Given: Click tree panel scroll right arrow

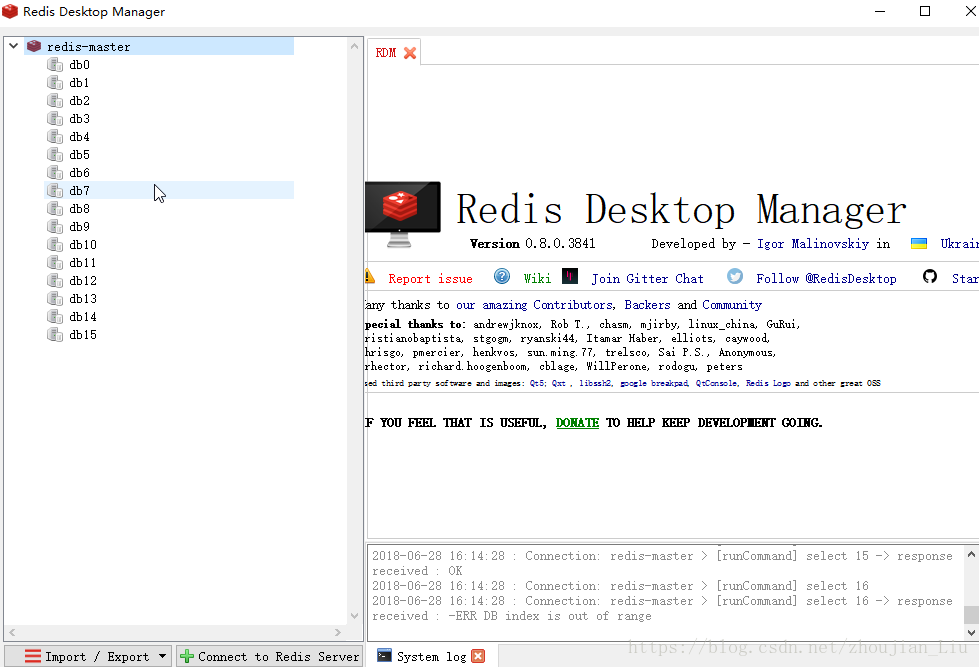Looking at the screenshot, I should [x=338, y=632].
